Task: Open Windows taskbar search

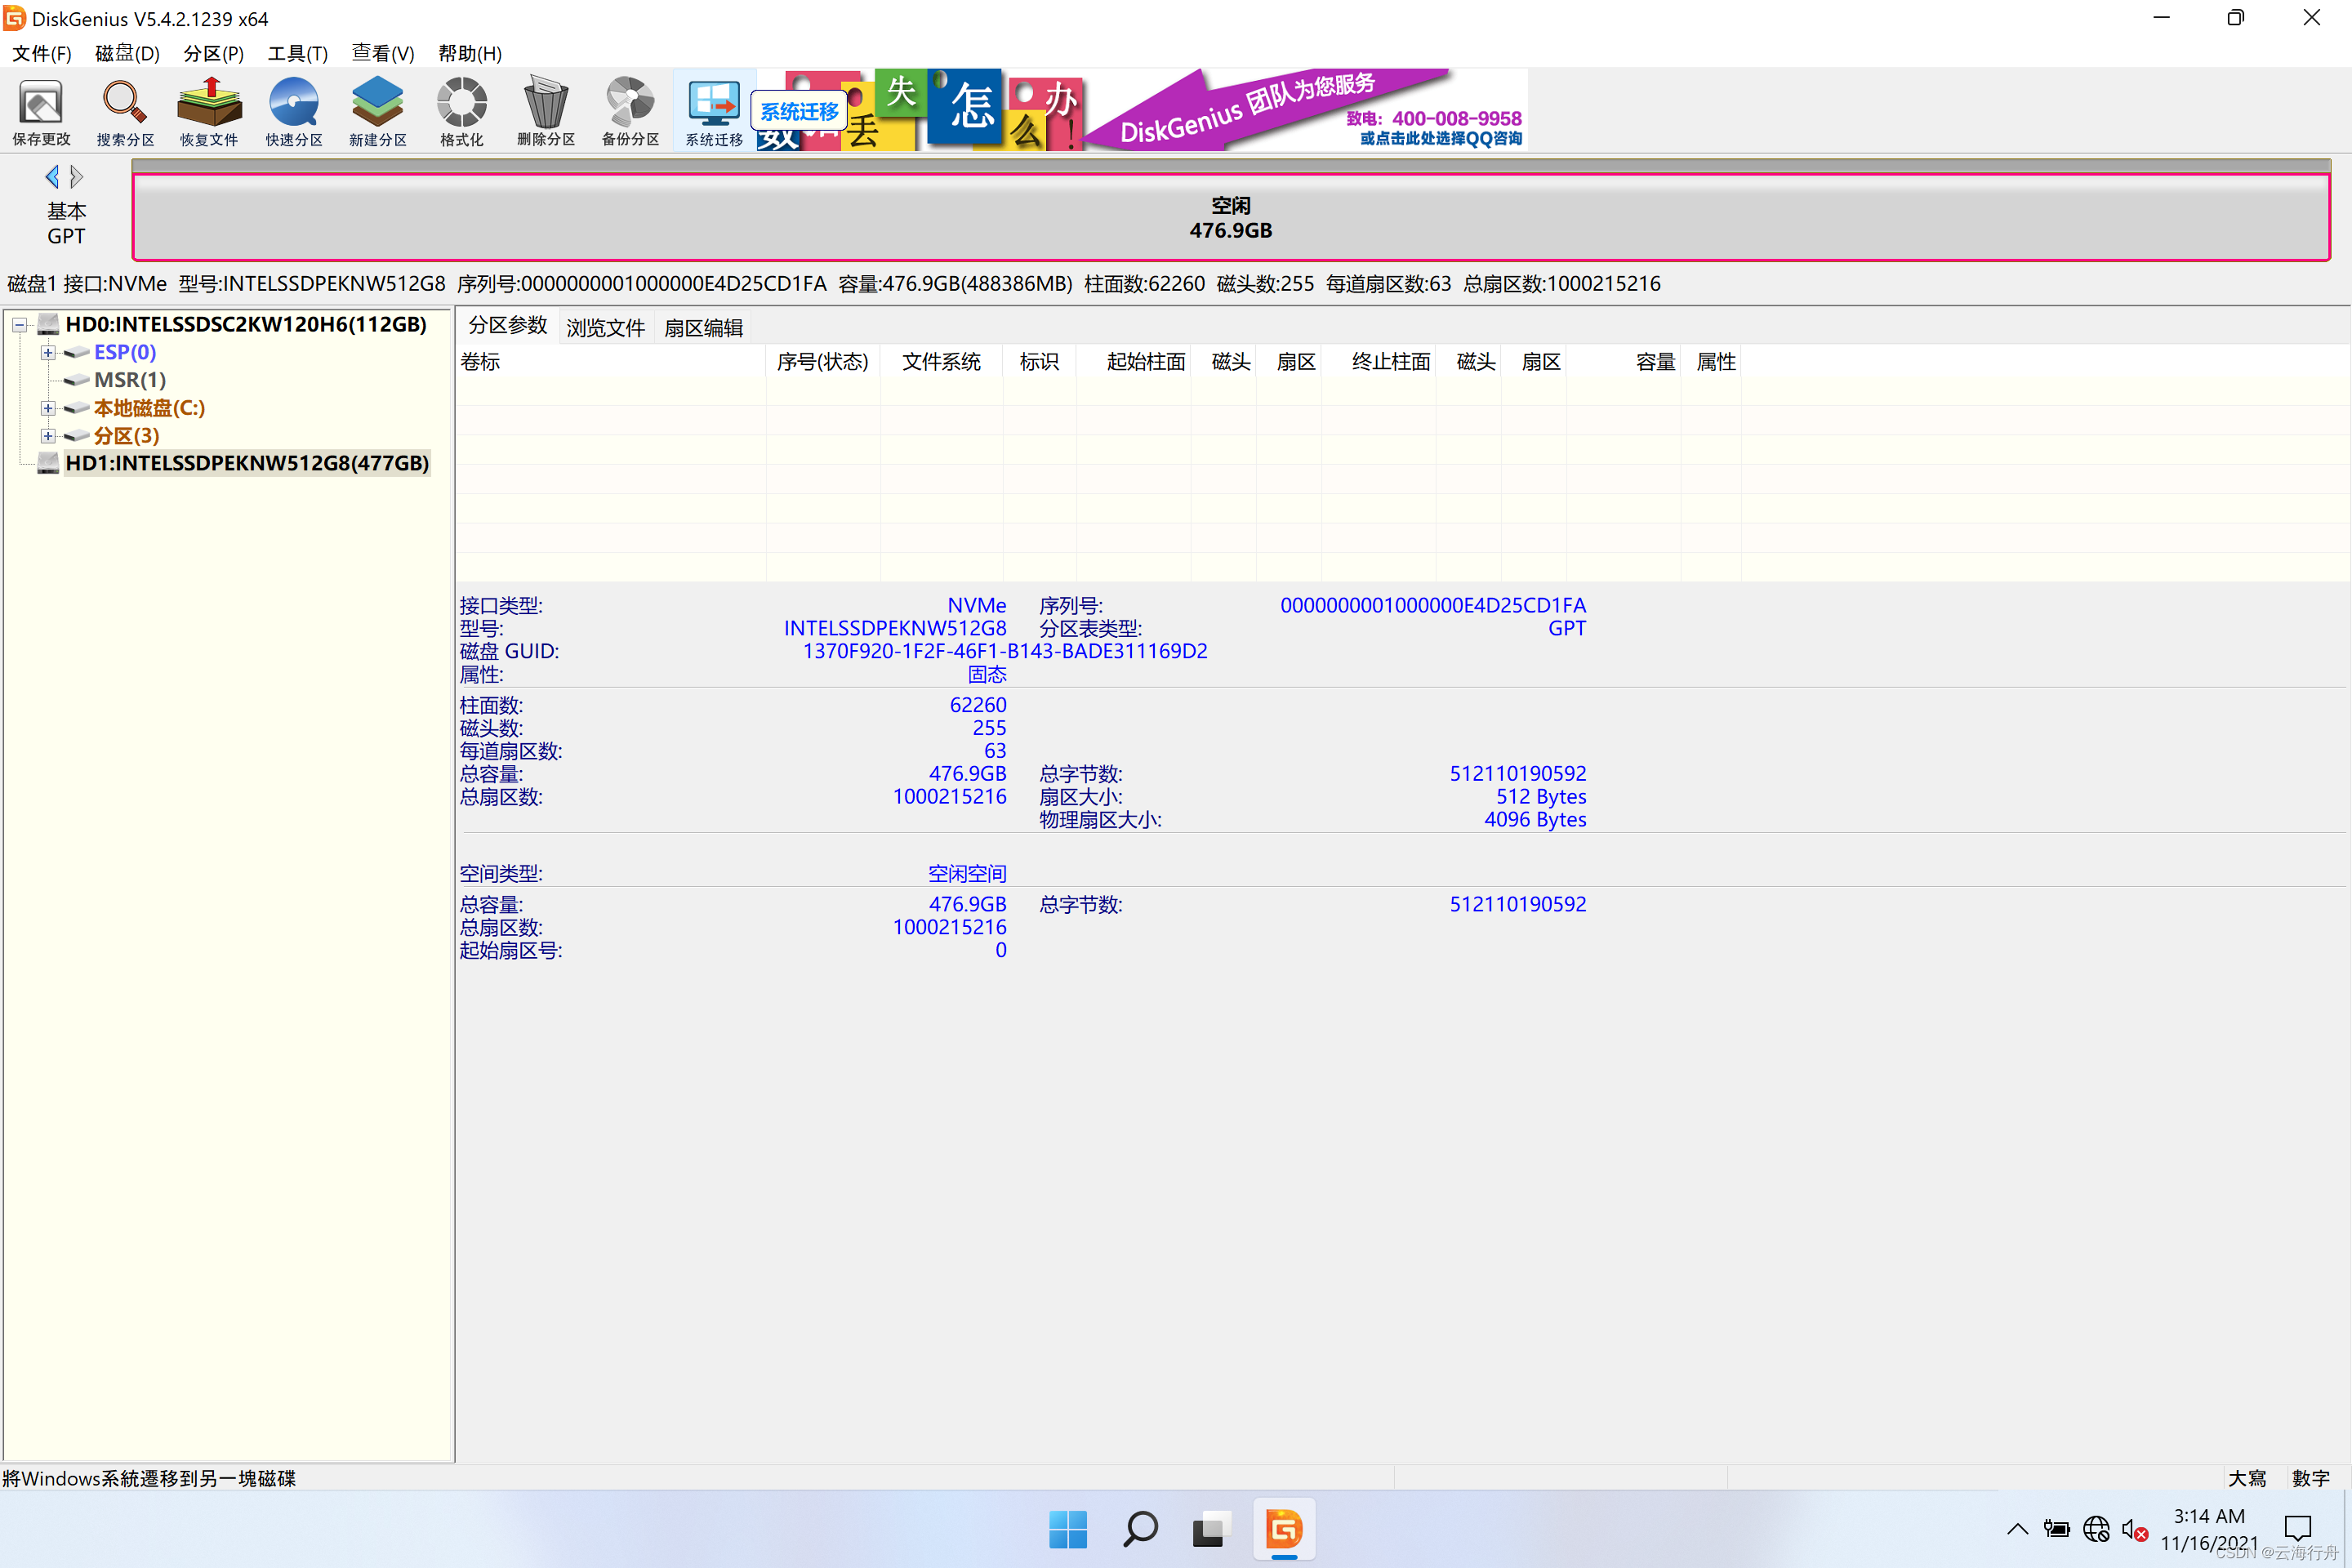Action: pyautogui.click(x=1140, y=1529)
